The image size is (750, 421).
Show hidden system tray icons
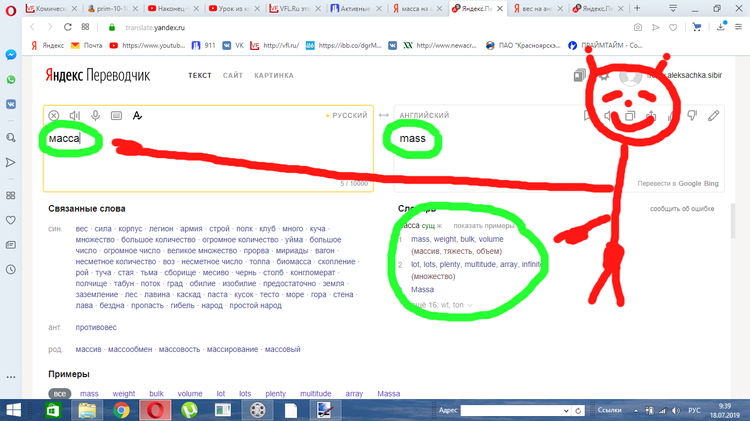tap(636, 410)
